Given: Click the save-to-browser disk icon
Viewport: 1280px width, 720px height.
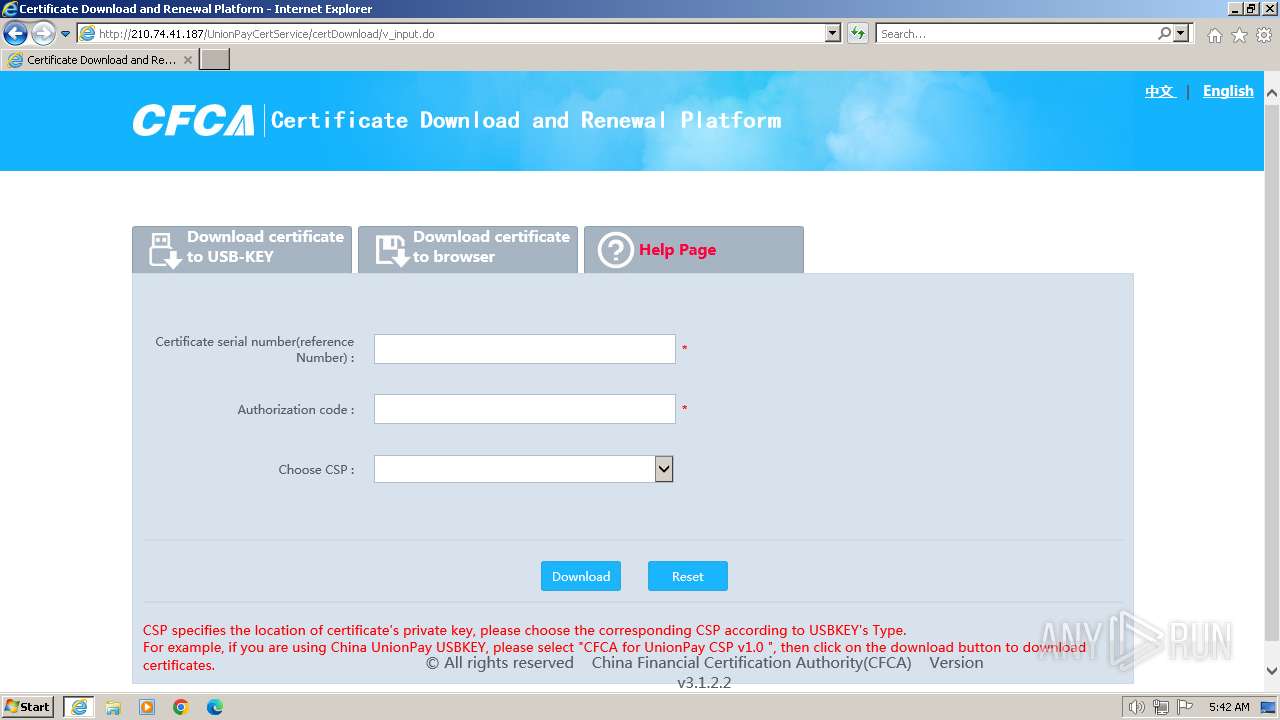Looking at the screenshot, I should pos(391,250).
